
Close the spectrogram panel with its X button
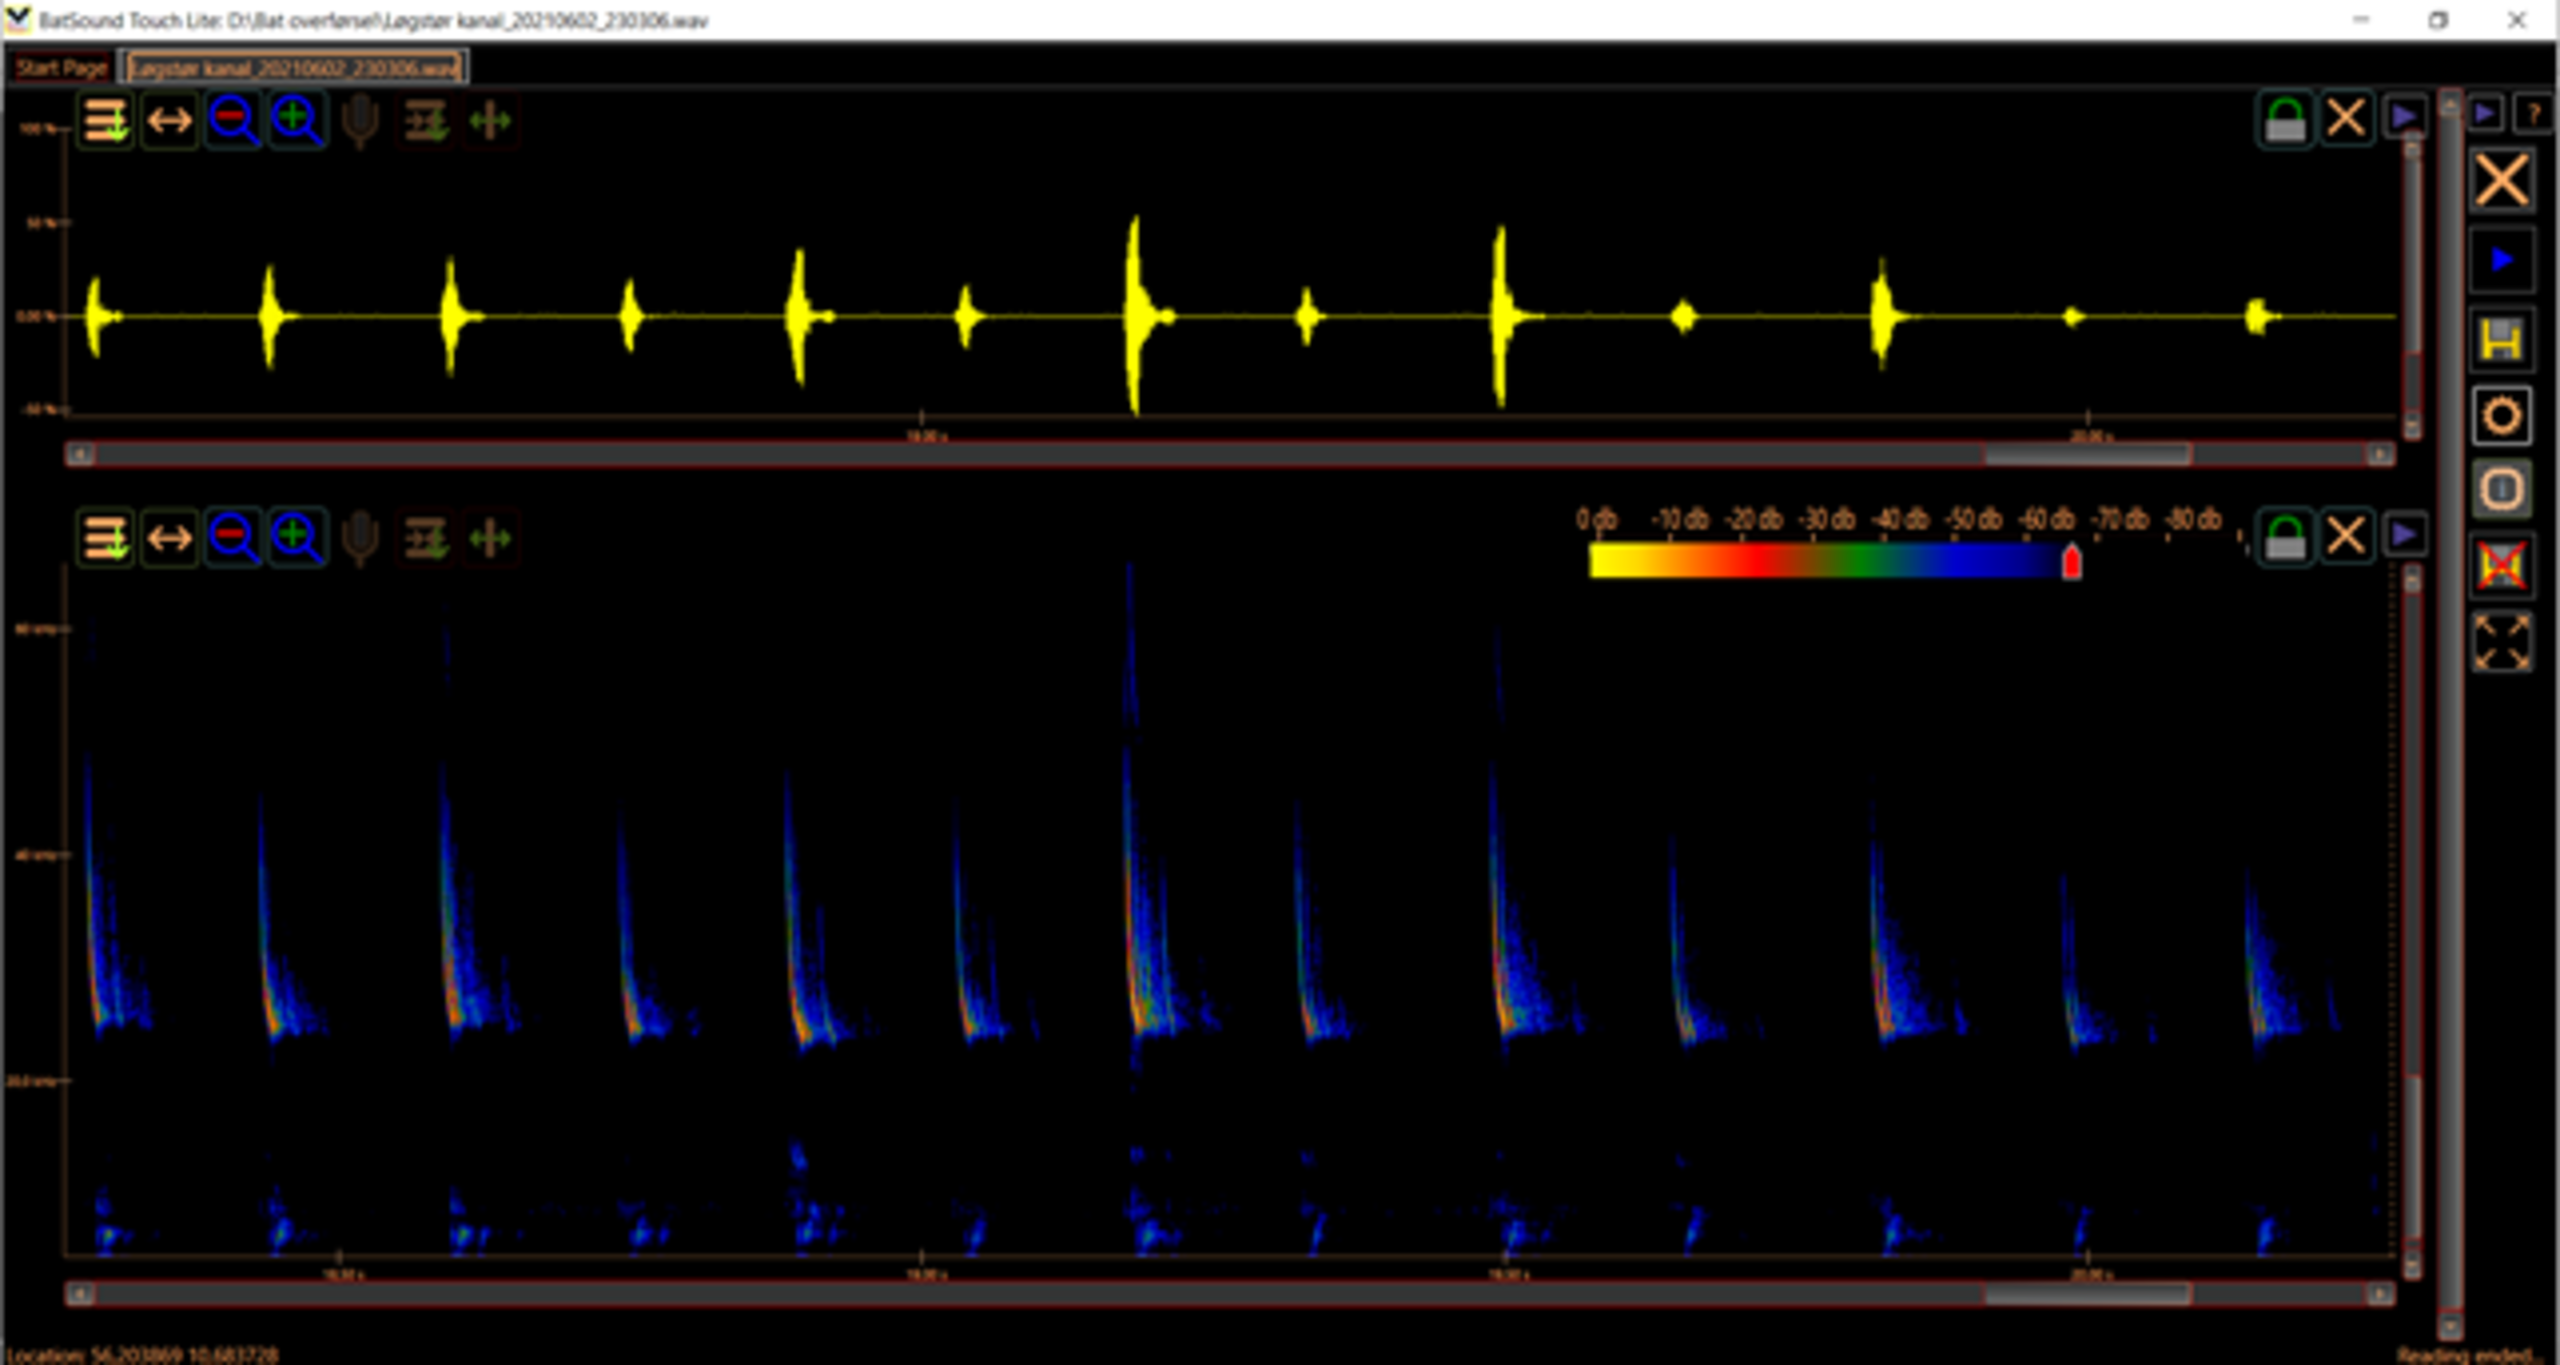2345,536
